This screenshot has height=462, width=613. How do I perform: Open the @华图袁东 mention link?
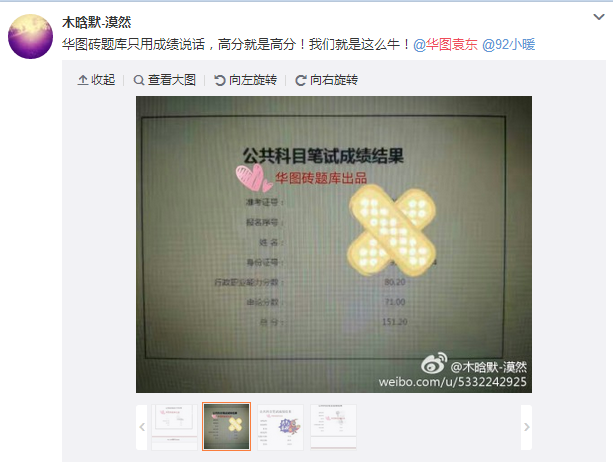[445, 45]
